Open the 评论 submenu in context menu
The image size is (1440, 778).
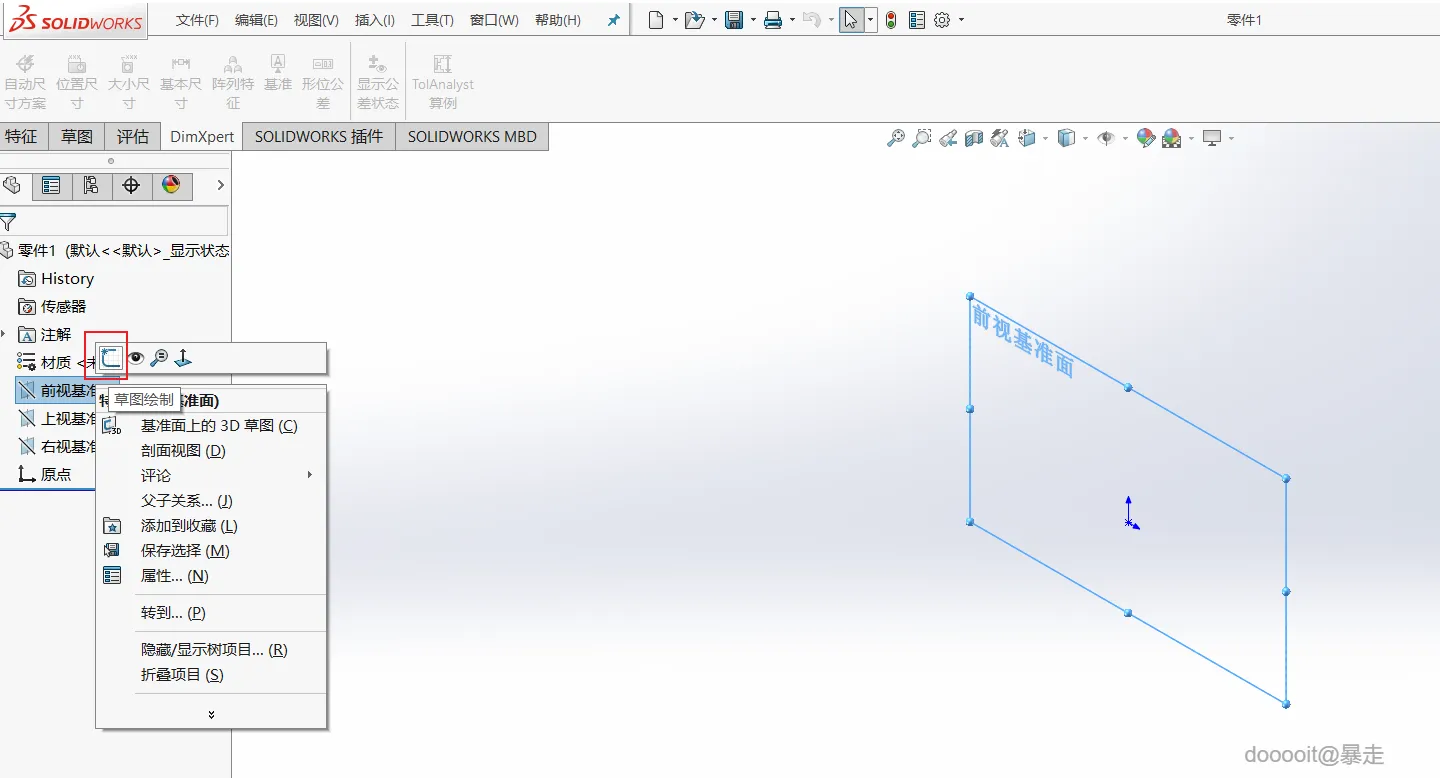212,476
